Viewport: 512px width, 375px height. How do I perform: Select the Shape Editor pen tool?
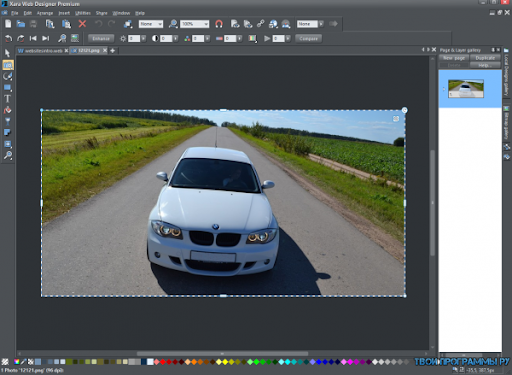pos(7,76)
